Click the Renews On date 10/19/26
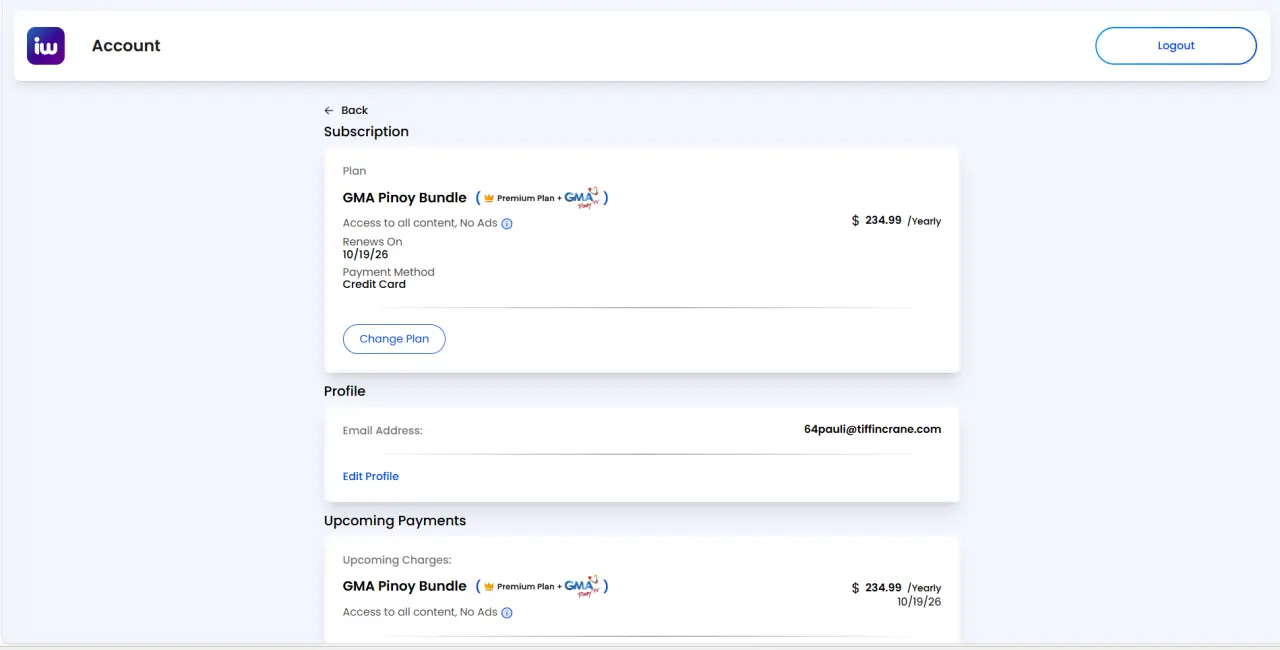This screenshot has height=650, width=1280. click(x=366, y=255)
